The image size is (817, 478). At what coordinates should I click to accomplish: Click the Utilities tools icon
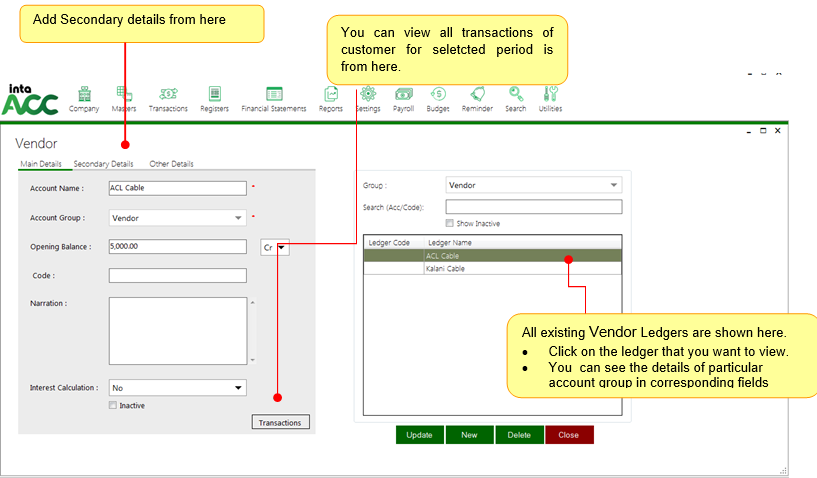(550, 96)
